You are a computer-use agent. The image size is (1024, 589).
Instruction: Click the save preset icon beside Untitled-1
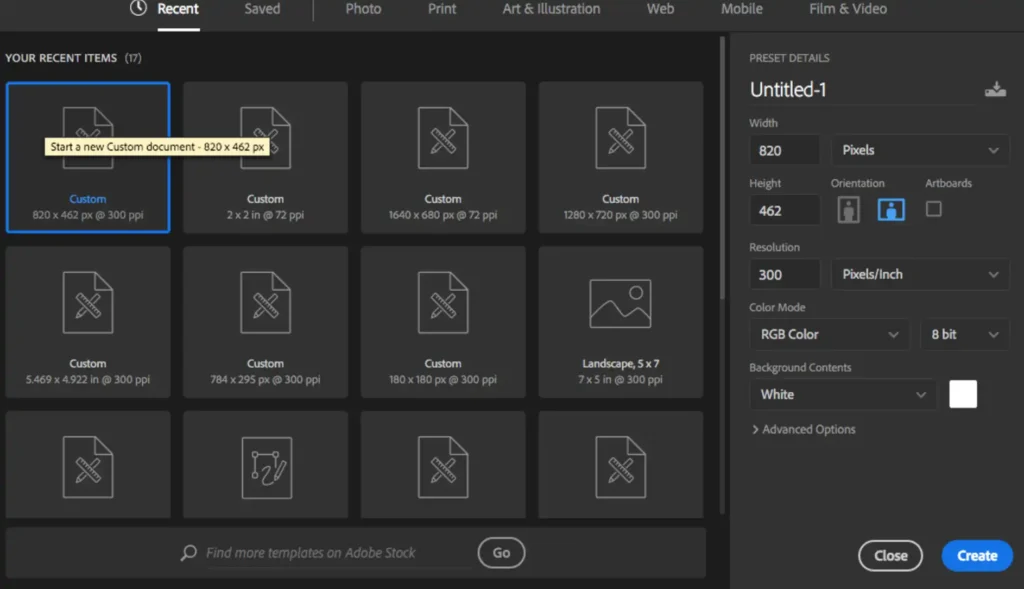995,90
